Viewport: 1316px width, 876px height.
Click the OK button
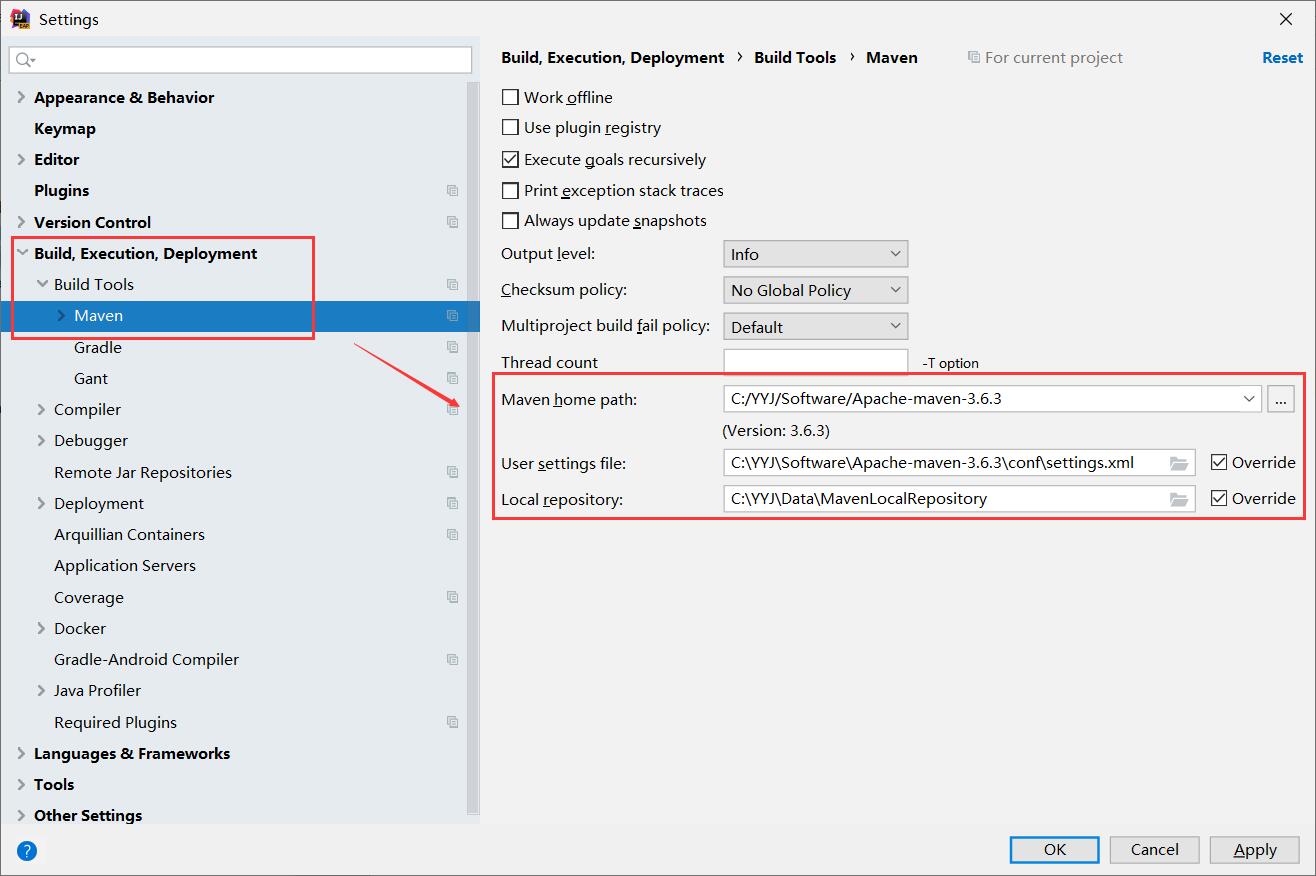1055,849
